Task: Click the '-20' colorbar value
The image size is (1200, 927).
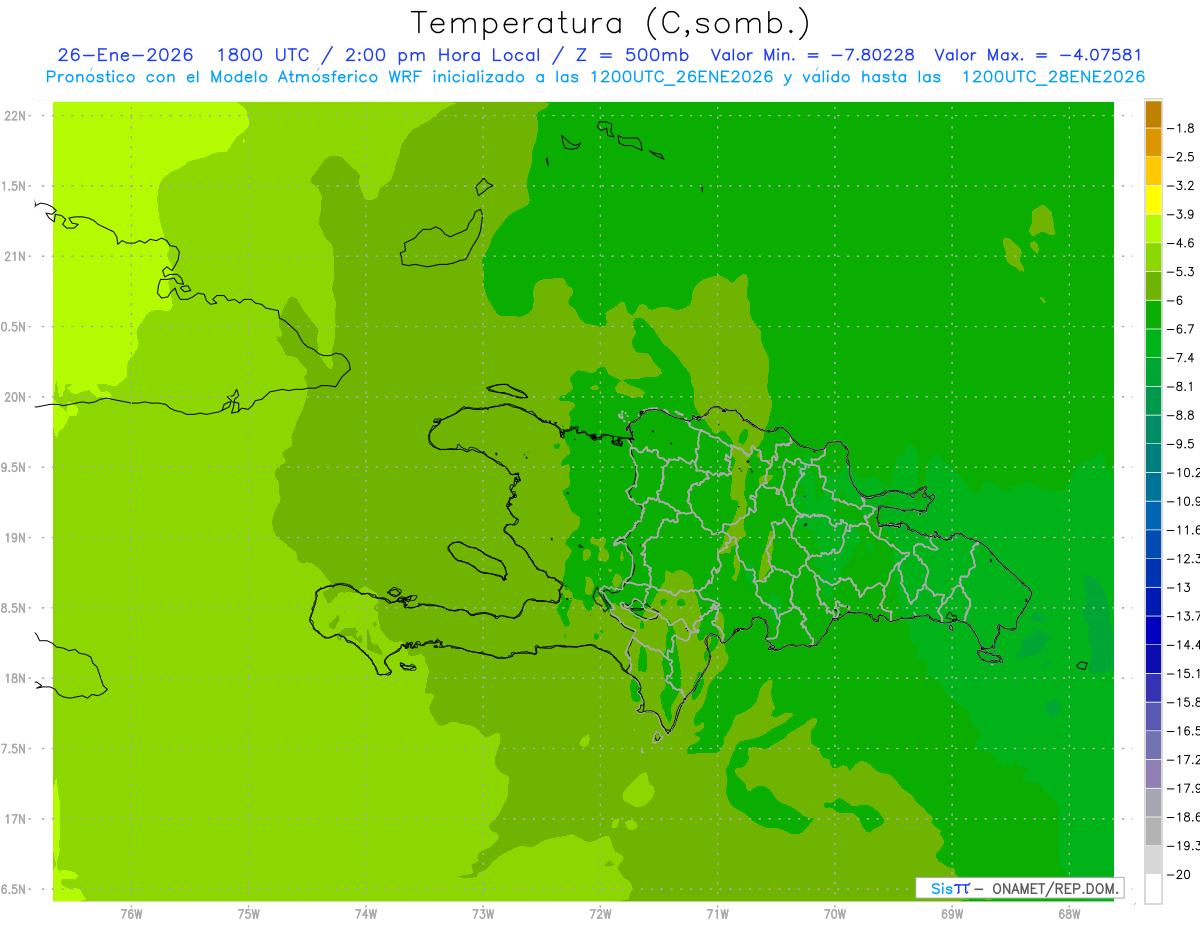Action: coord(1180,875)
